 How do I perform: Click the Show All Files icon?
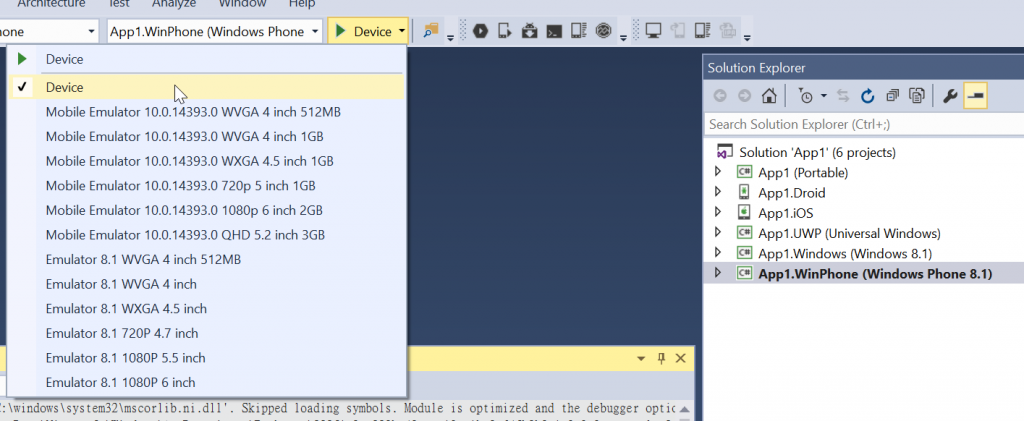pos(916,96)
